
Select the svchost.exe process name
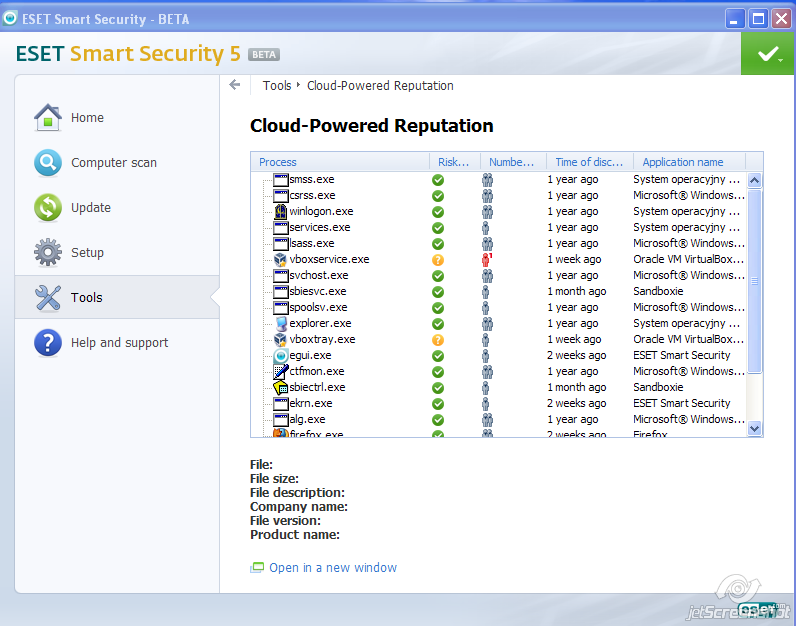319,275
